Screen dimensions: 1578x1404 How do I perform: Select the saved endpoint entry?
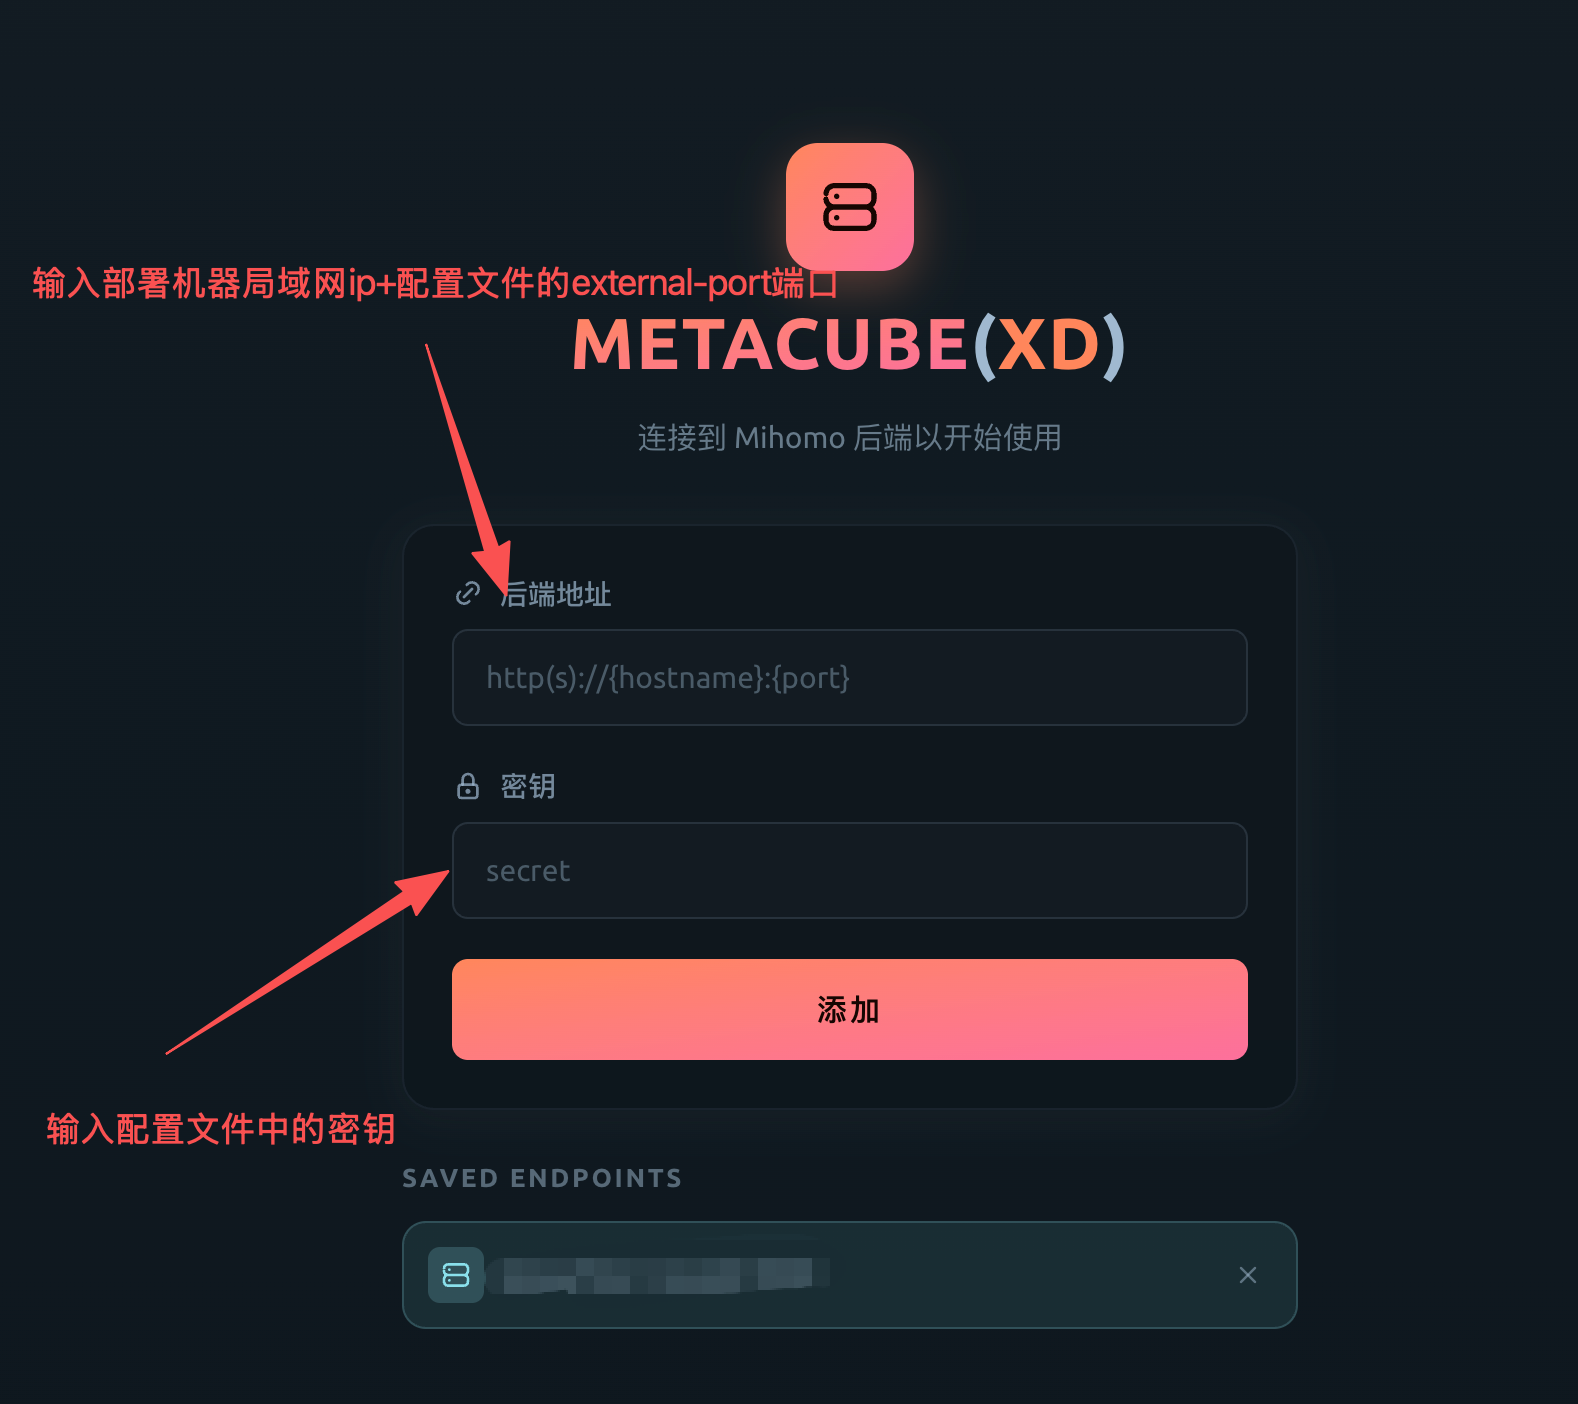tap(850, 1275)
